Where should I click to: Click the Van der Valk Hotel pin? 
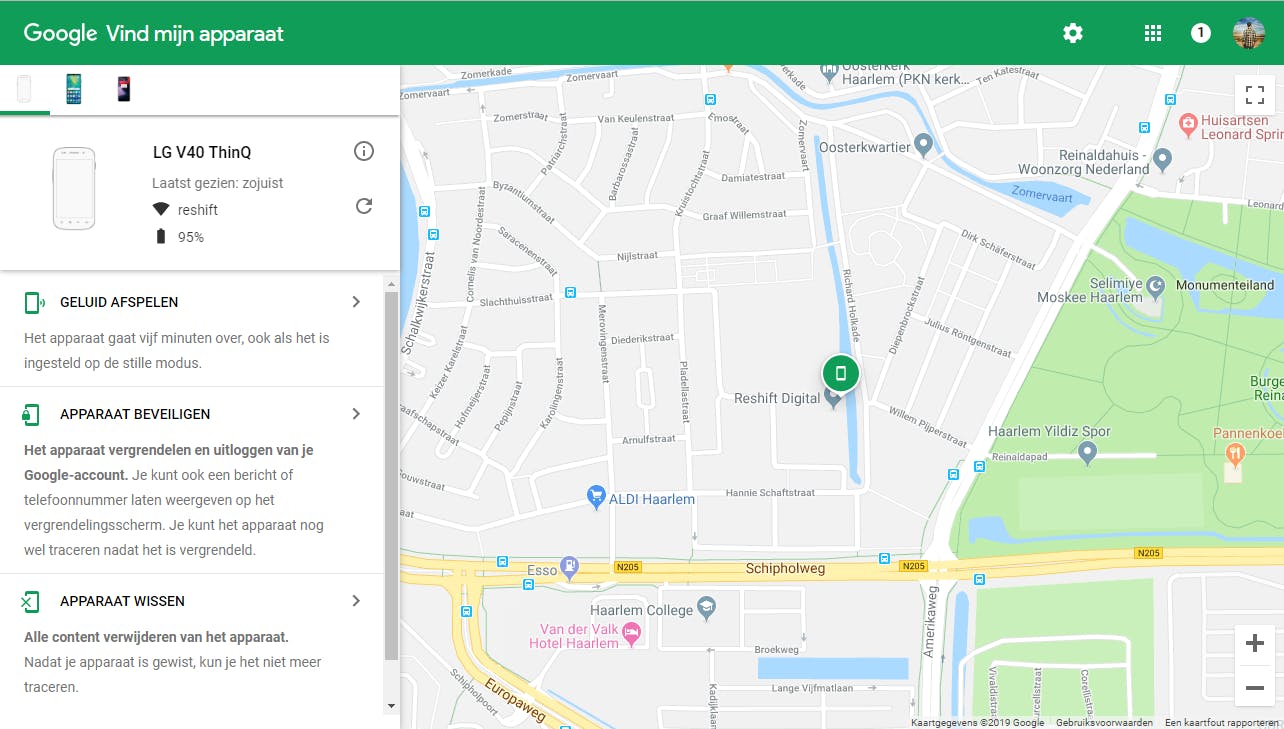tap(631, 632)
